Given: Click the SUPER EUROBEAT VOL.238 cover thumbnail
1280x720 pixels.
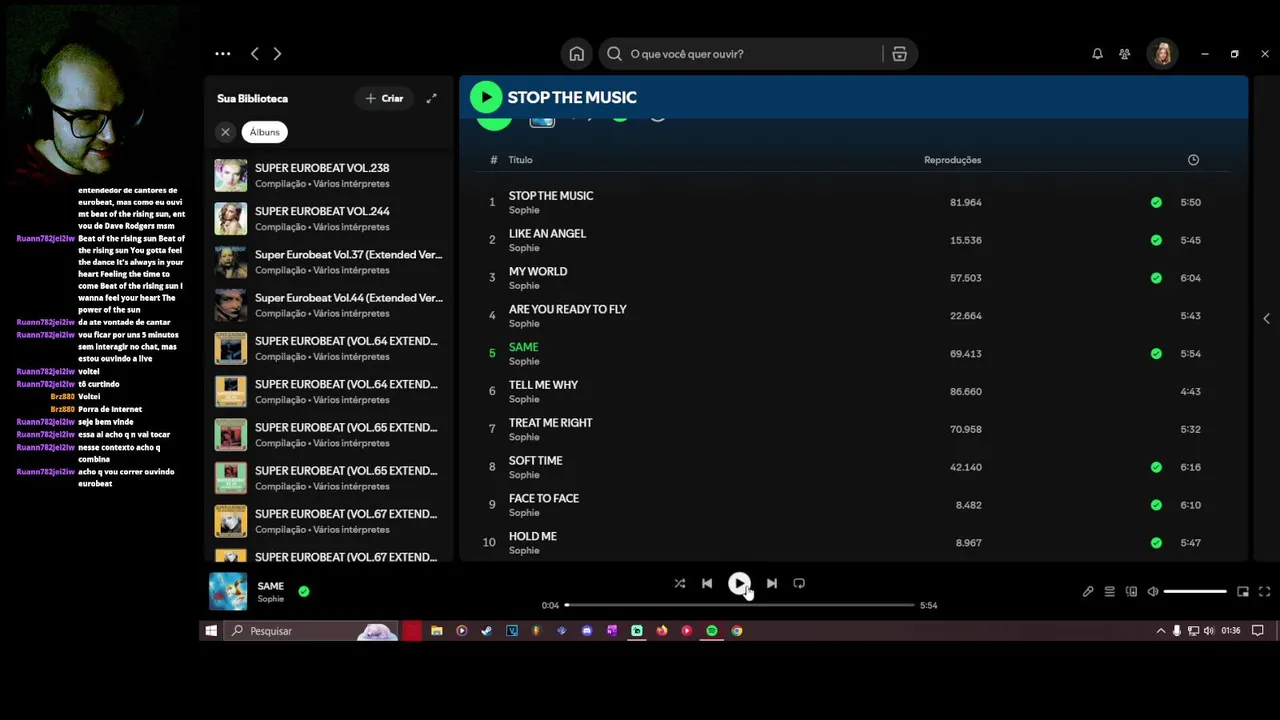Looking at the screenshot, I should [230, 175].
